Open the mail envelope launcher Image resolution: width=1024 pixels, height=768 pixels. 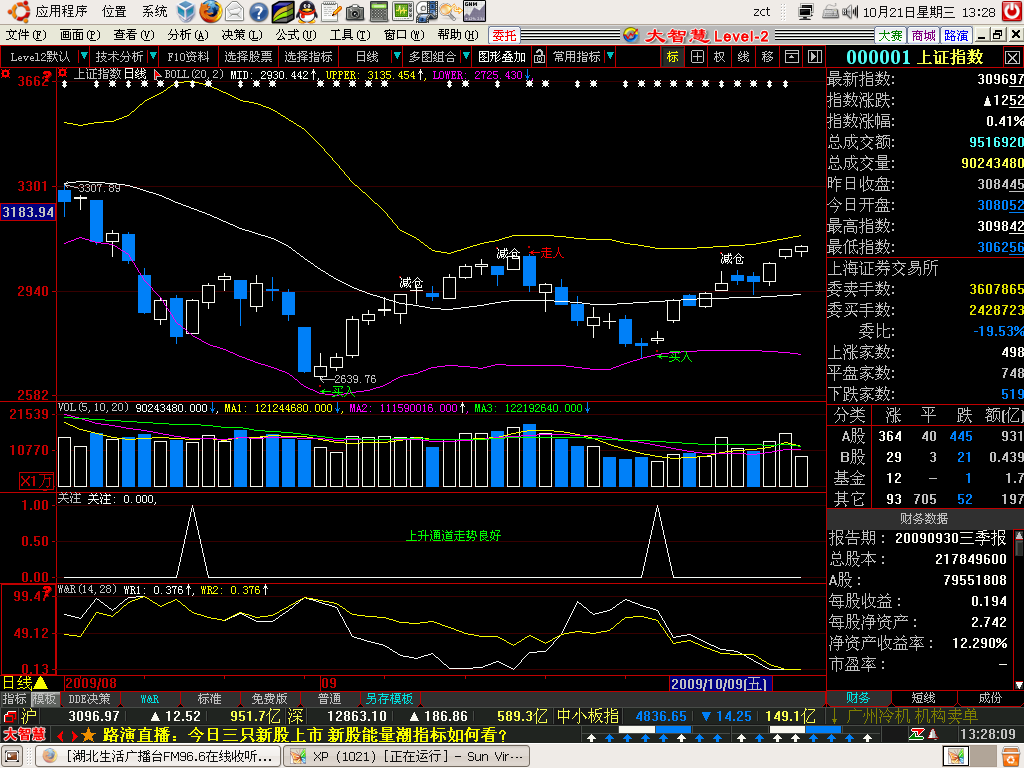234,11
